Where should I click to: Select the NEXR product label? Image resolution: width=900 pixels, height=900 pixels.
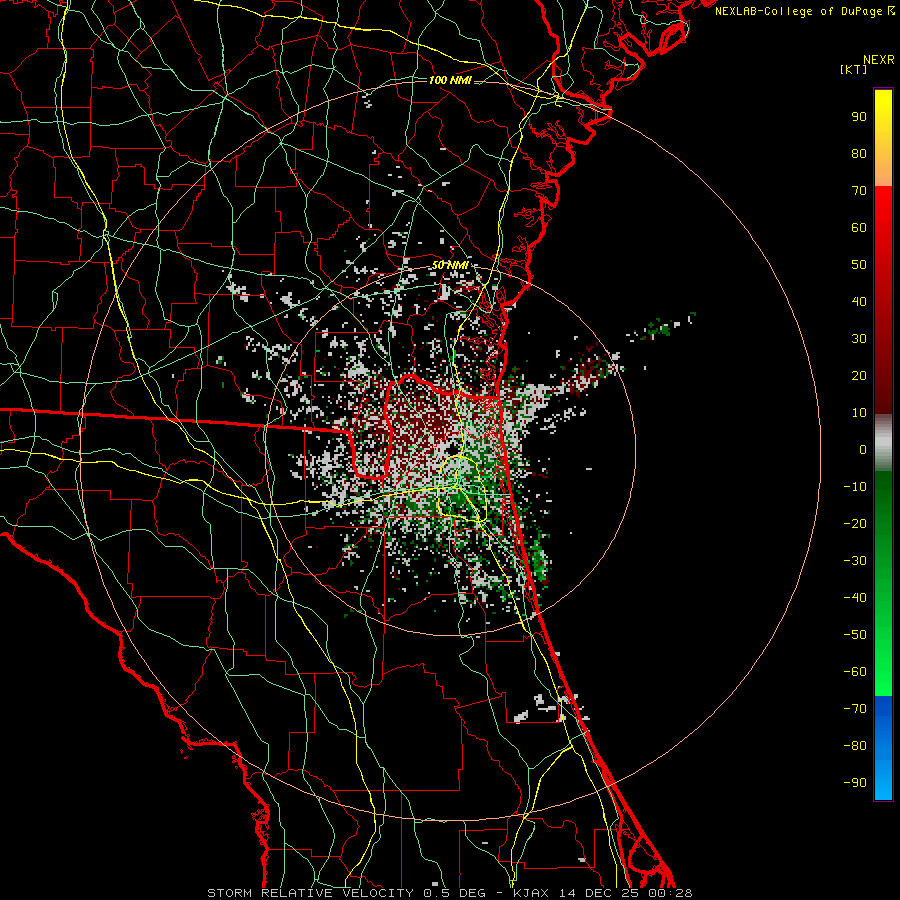coord(878,60)
